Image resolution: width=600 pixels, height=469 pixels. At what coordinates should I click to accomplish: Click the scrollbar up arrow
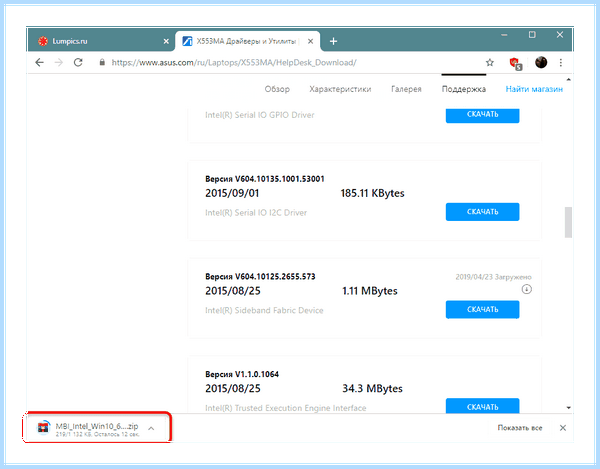click(x=568, y=80)
